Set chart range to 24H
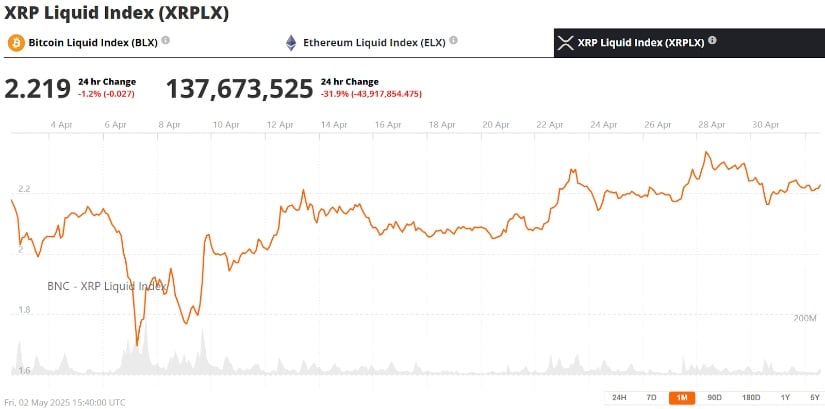Screen dimensions: 825x409 (619, 397)
